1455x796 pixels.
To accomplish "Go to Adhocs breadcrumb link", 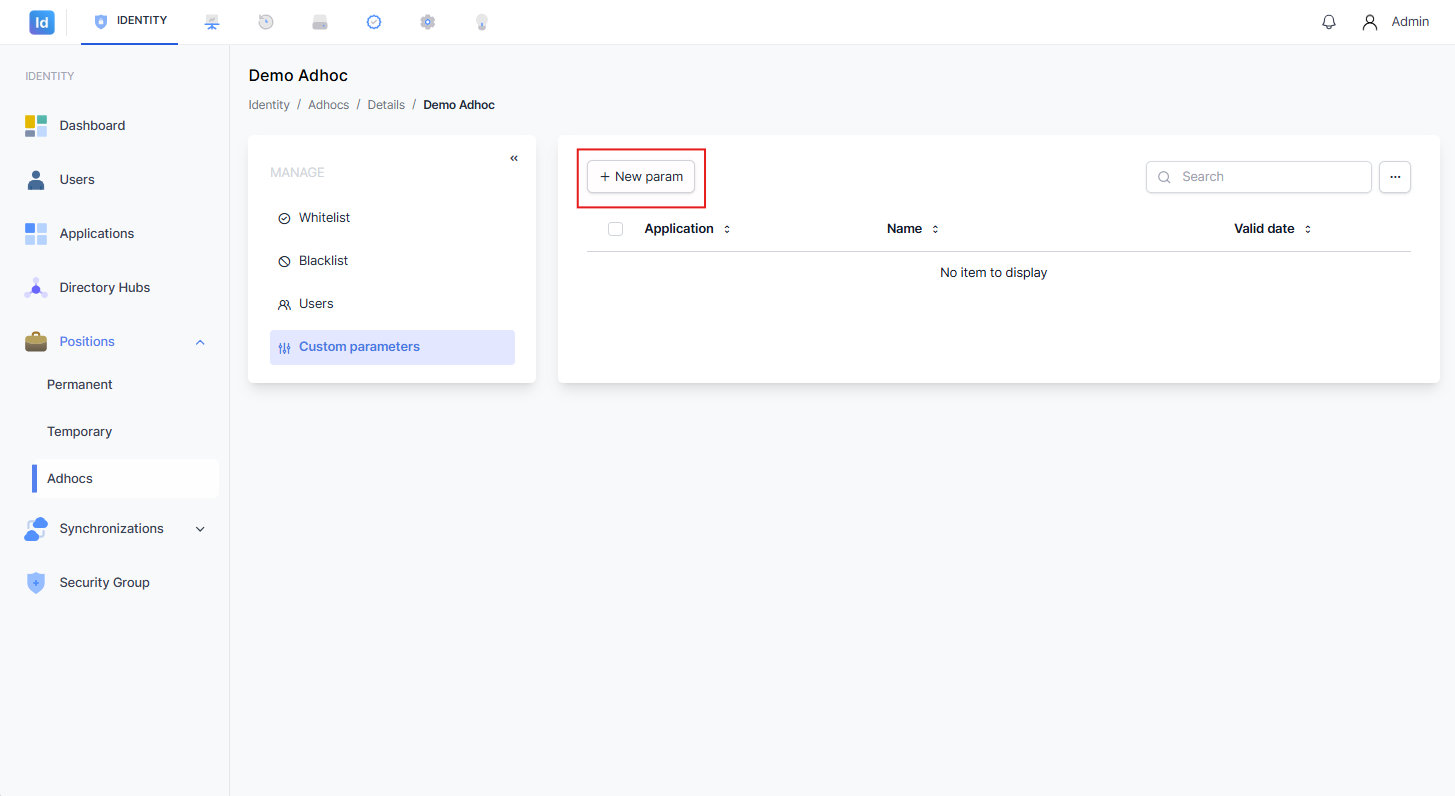I will point(328,105).
